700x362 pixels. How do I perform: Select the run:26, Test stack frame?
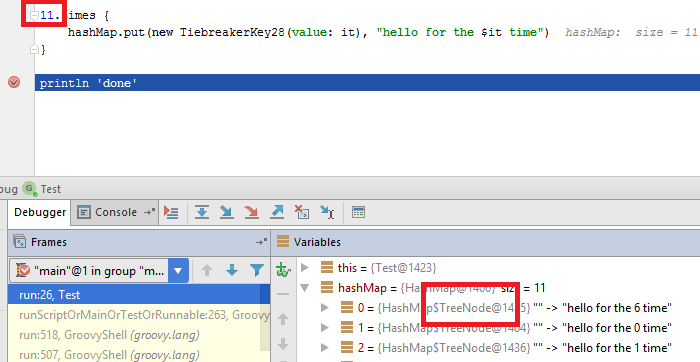coord(139,295)
